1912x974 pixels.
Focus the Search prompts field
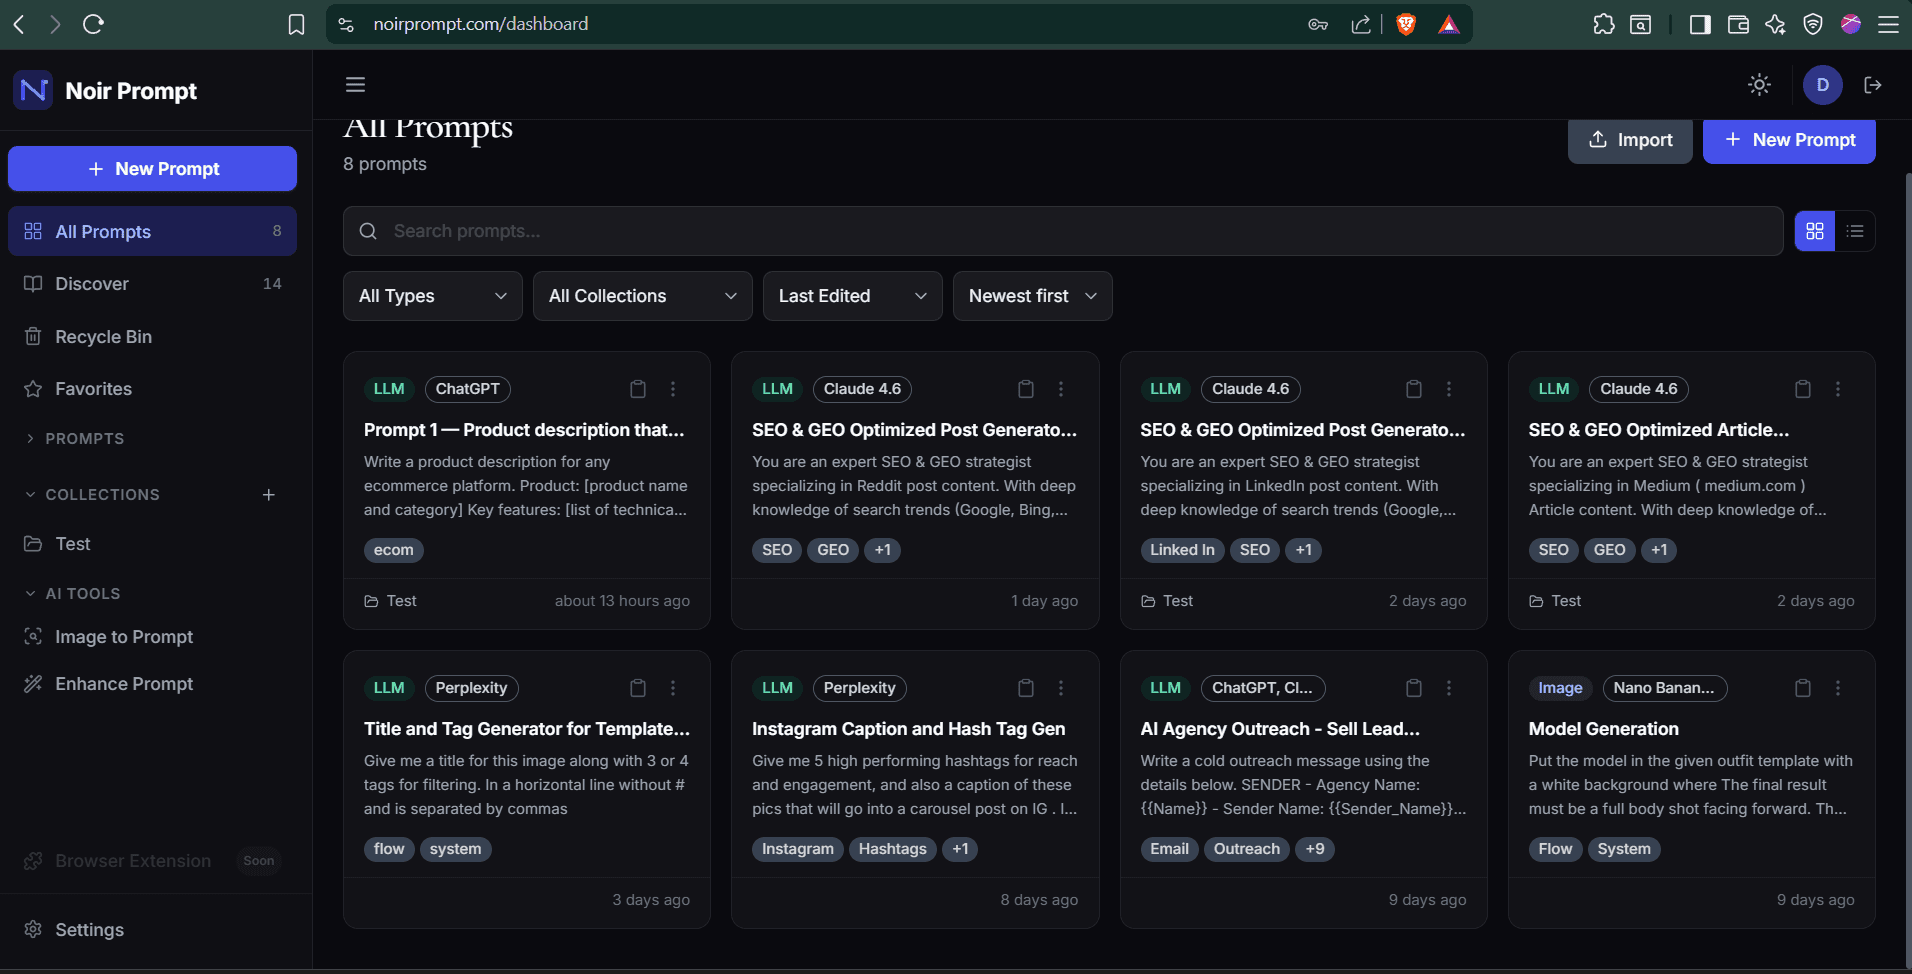click(1063, 231)
